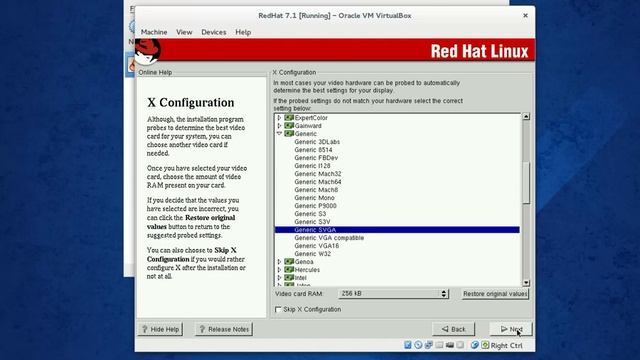Select Generic I128
Image resolution: width=640 pixels, height=360 pixels.
pyautogui.click(x=312, y=166)
